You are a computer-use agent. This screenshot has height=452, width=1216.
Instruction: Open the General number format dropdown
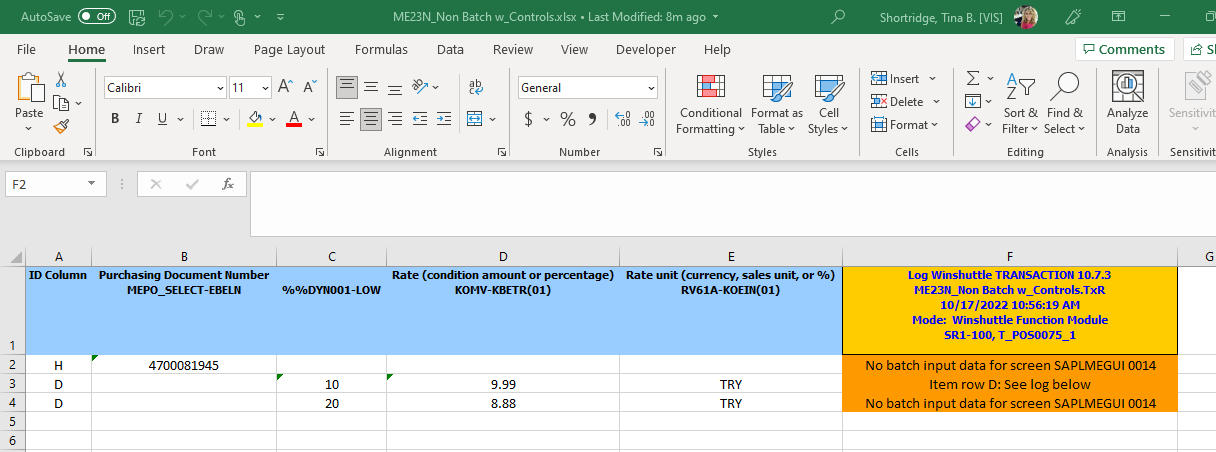click(650, 87)
